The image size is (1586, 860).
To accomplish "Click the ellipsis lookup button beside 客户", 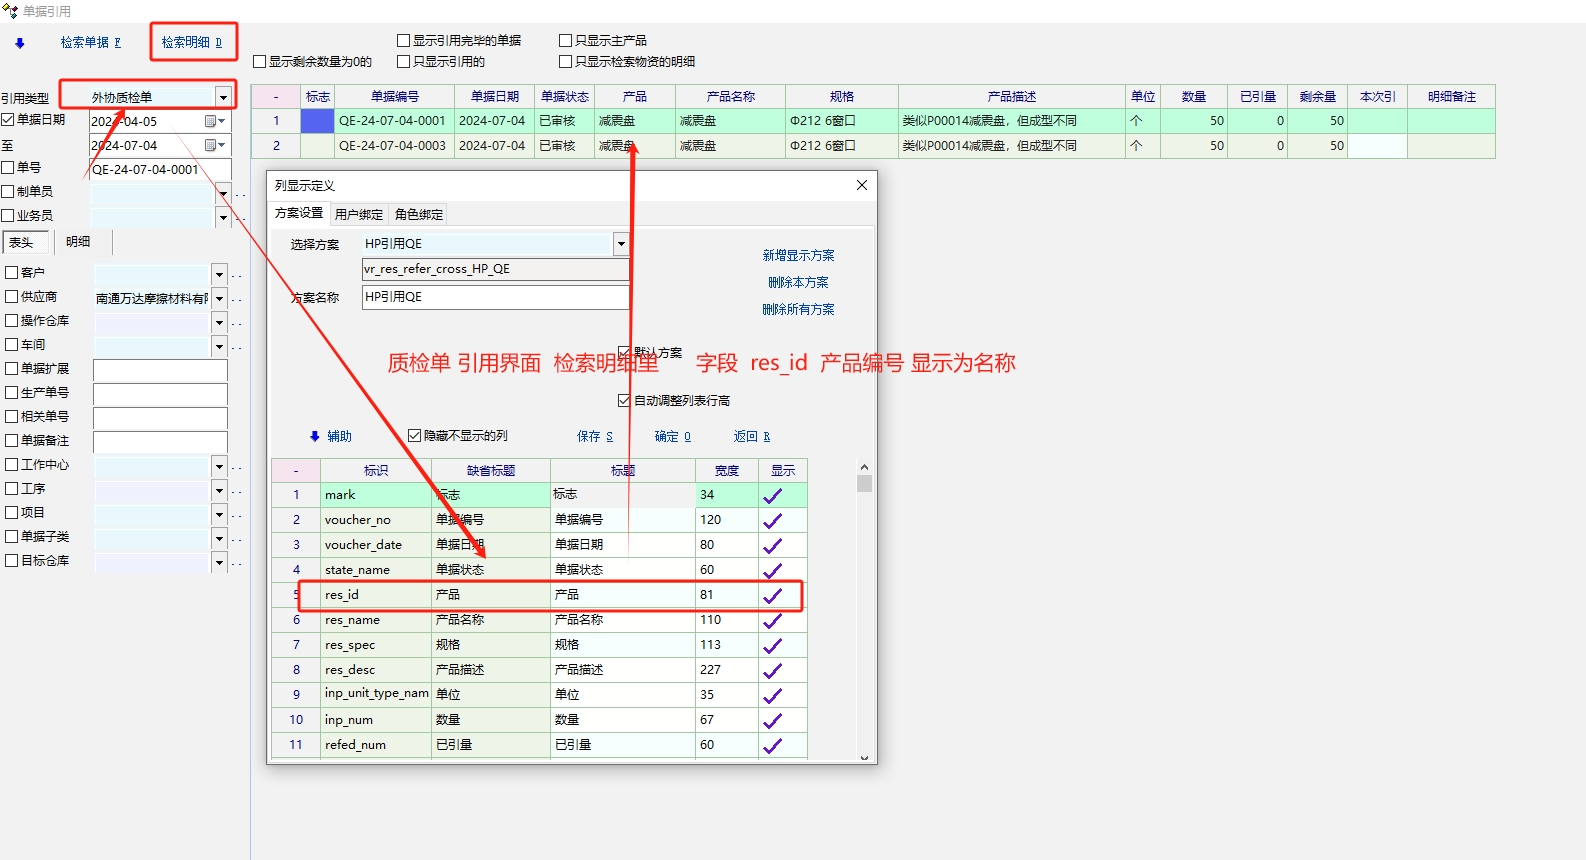I will tap(238, 274).
